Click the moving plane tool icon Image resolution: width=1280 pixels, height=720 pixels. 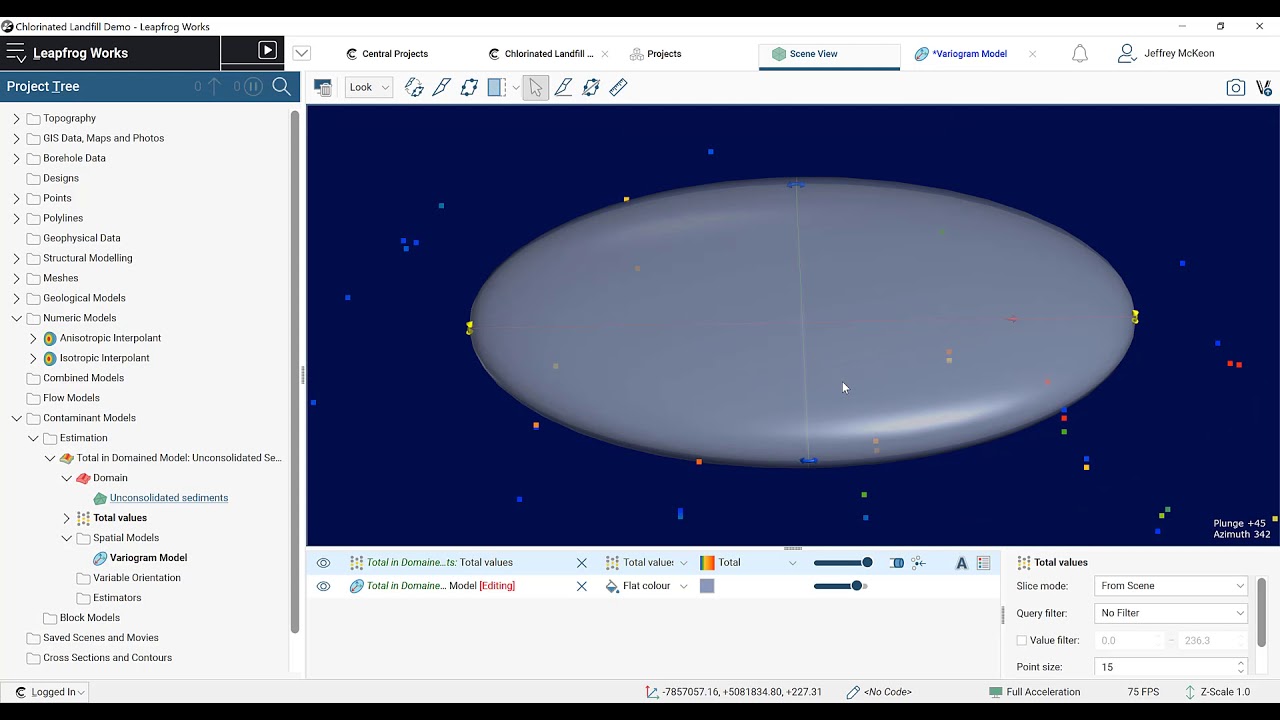[469, 87]
